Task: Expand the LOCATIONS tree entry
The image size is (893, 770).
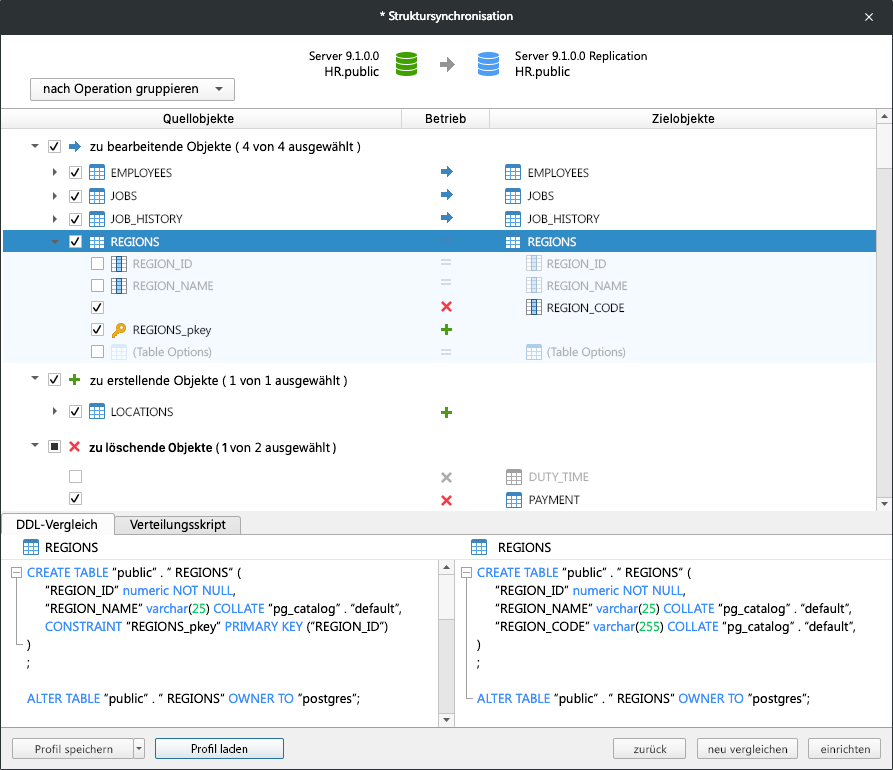Action: [x=56, y=411]
